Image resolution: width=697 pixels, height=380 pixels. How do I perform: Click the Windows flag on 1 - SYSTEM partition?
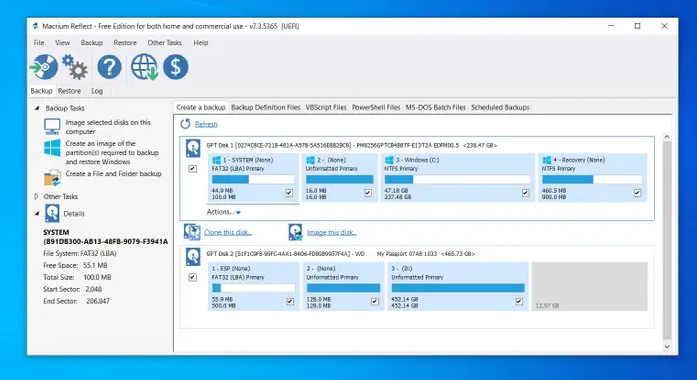click(216, 160)
